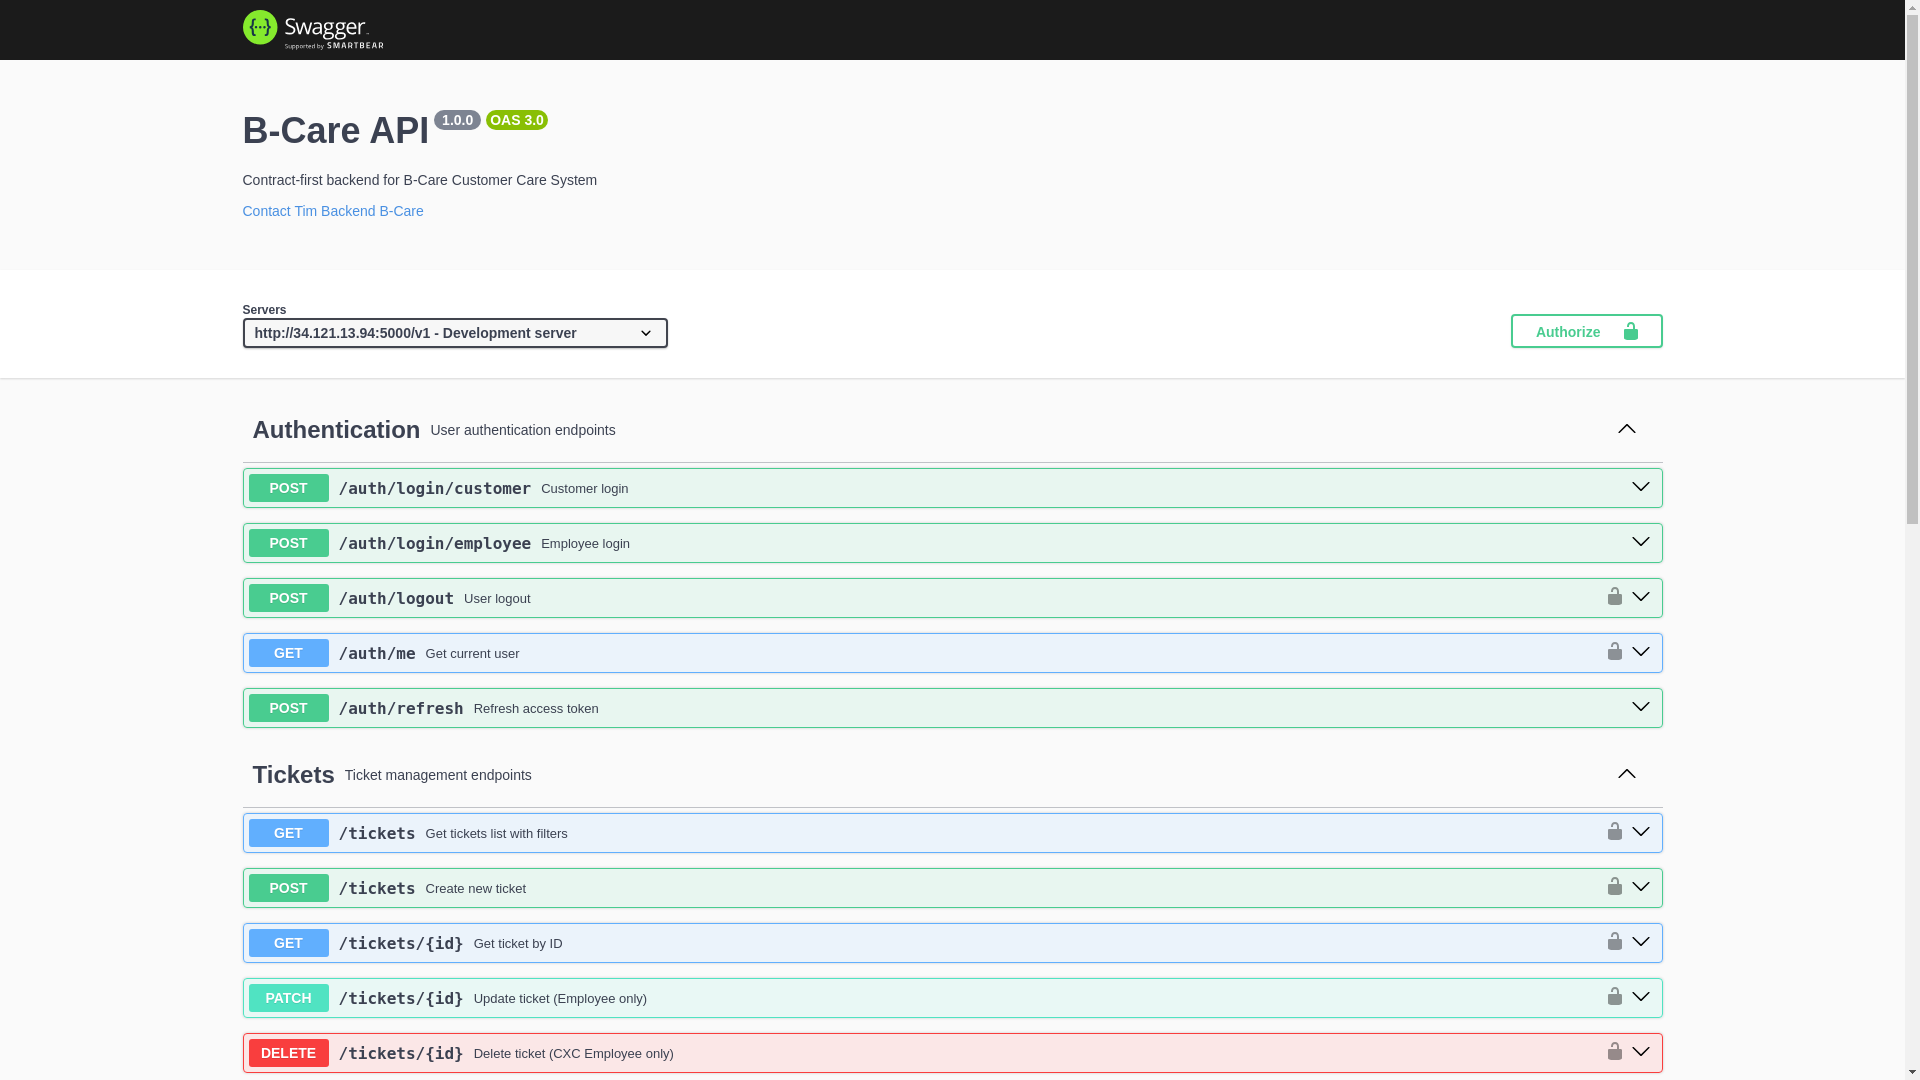Expand DELETE /tickets/{id} using its chevron
Screen dimensions: 1920x1080
pos(1641,1052)
